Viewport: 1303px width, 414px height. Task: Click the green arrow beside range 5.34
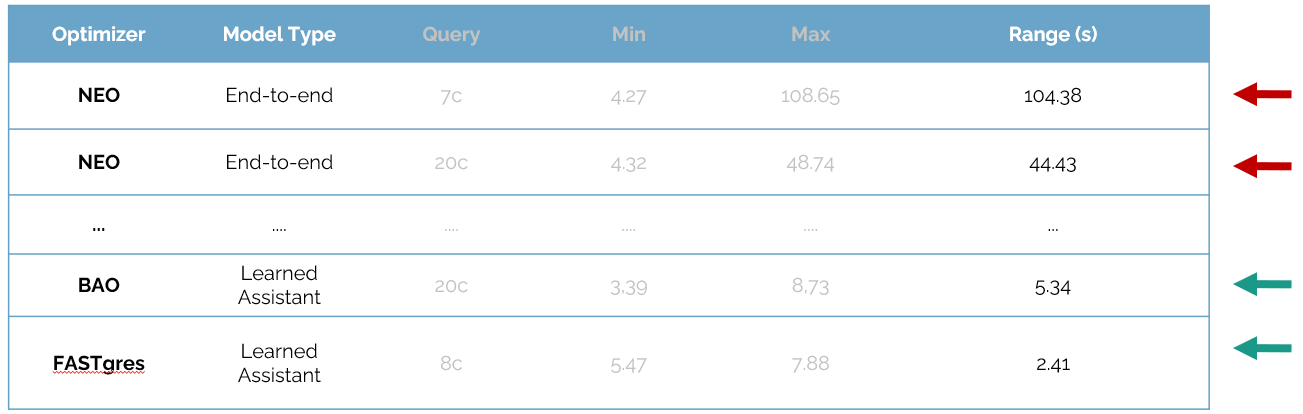(x=1262, y=285)
